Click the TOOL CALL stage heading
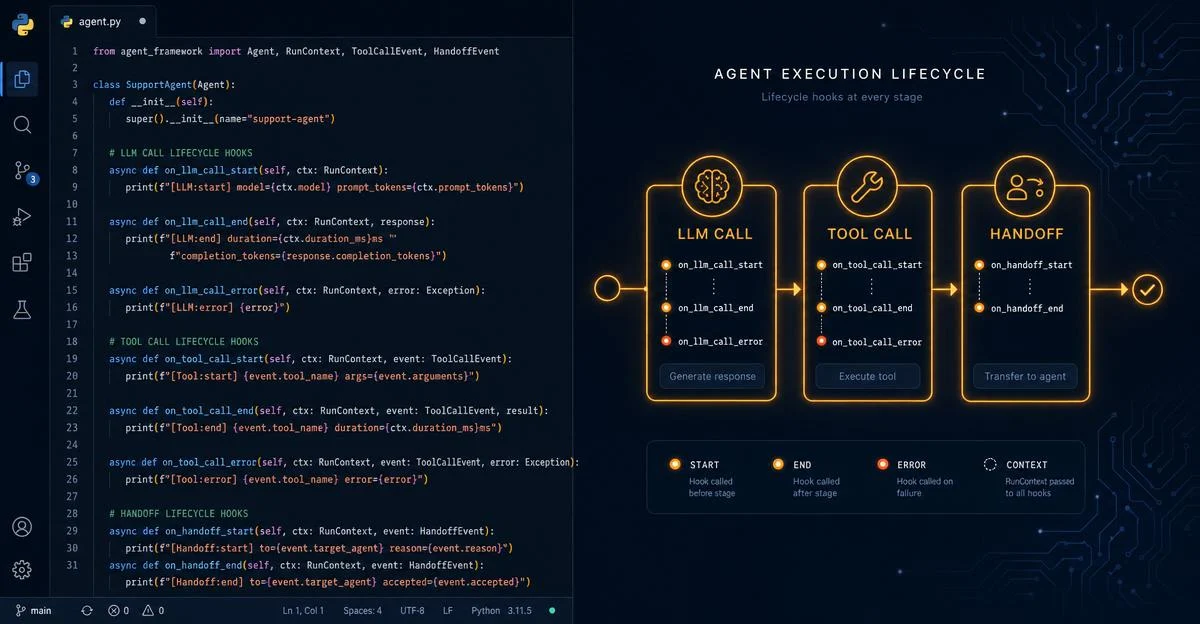The height and width of the screenshot is (624, 1200). [869, 234]
